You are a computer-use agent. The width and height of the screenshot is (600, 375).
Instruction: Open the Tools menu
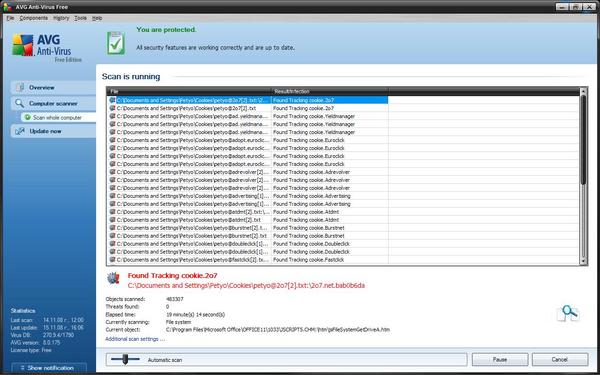click(80, 18)
